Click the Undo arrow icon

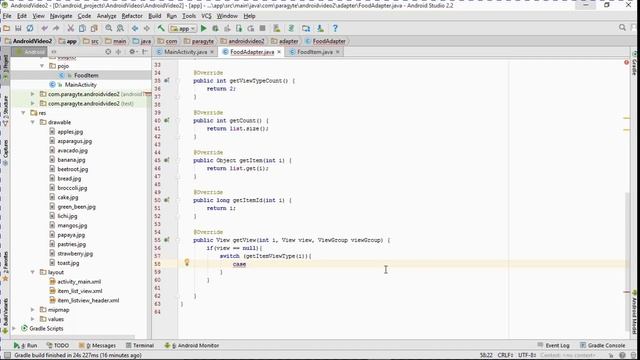click(x=44, y=28)
